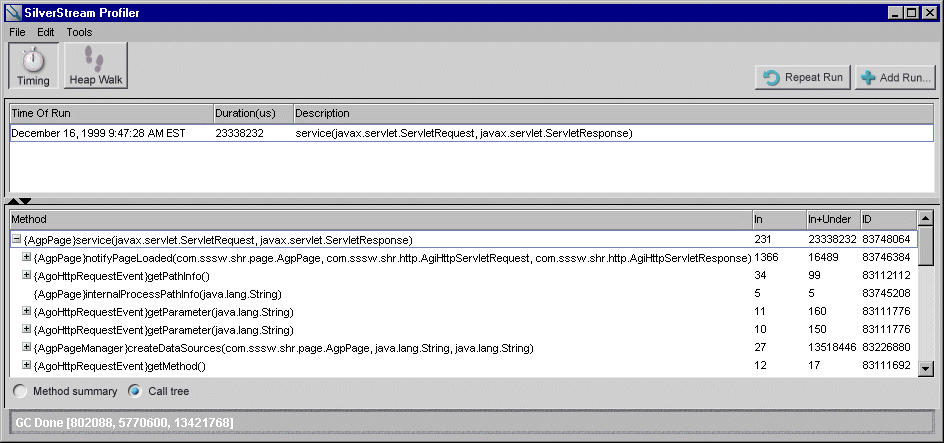Sort by the Method column header

[380, 219]
